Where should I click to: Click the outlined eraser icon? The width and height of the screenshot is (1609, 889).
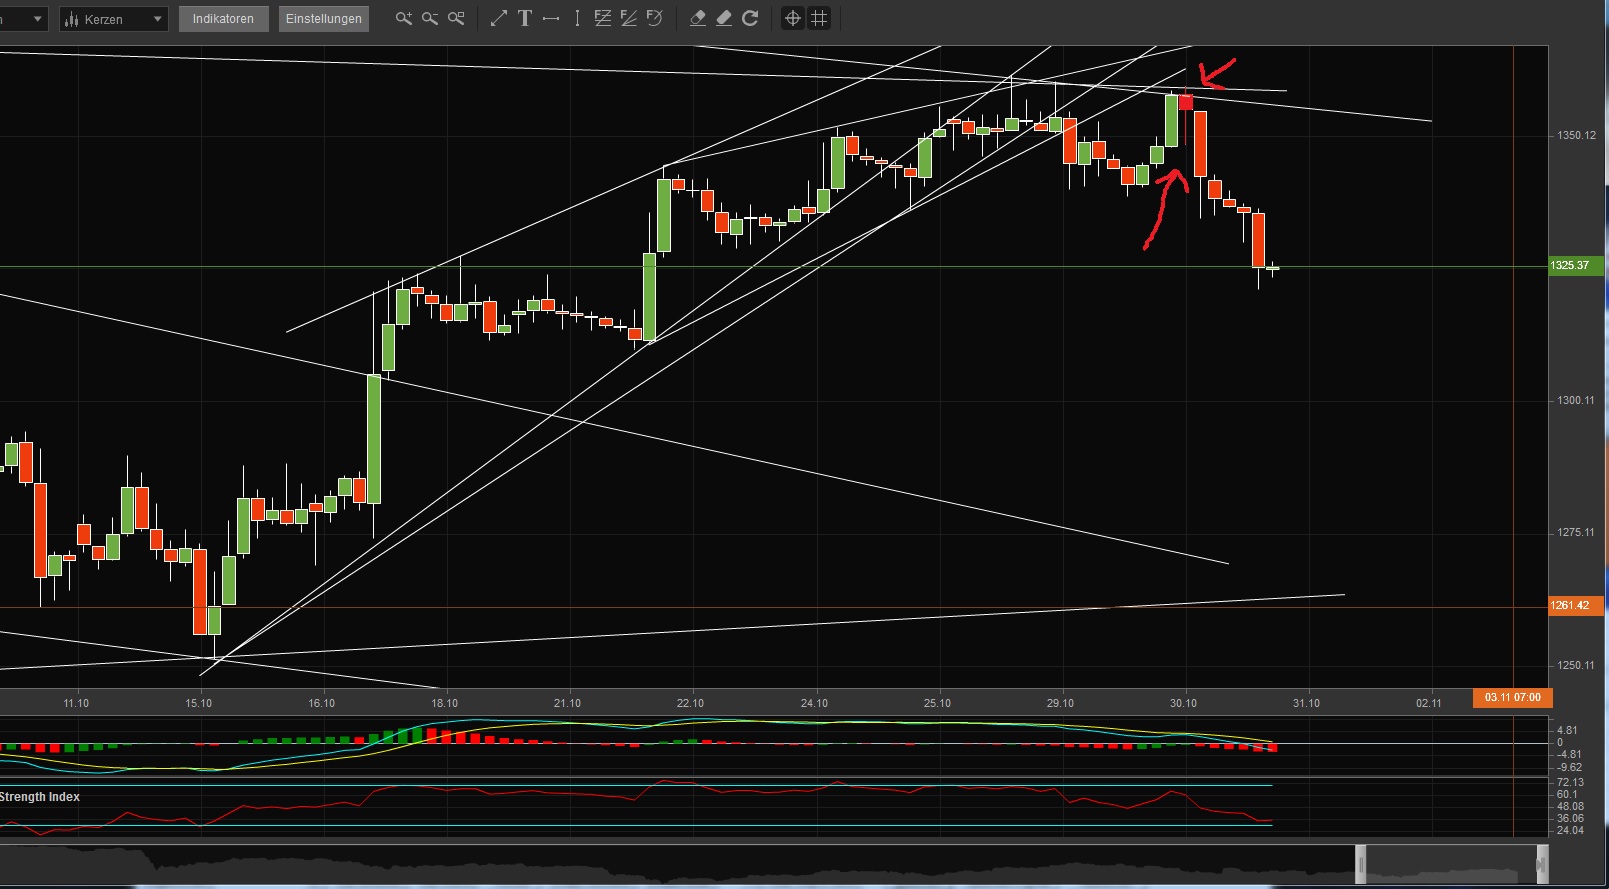pos(698,18)
